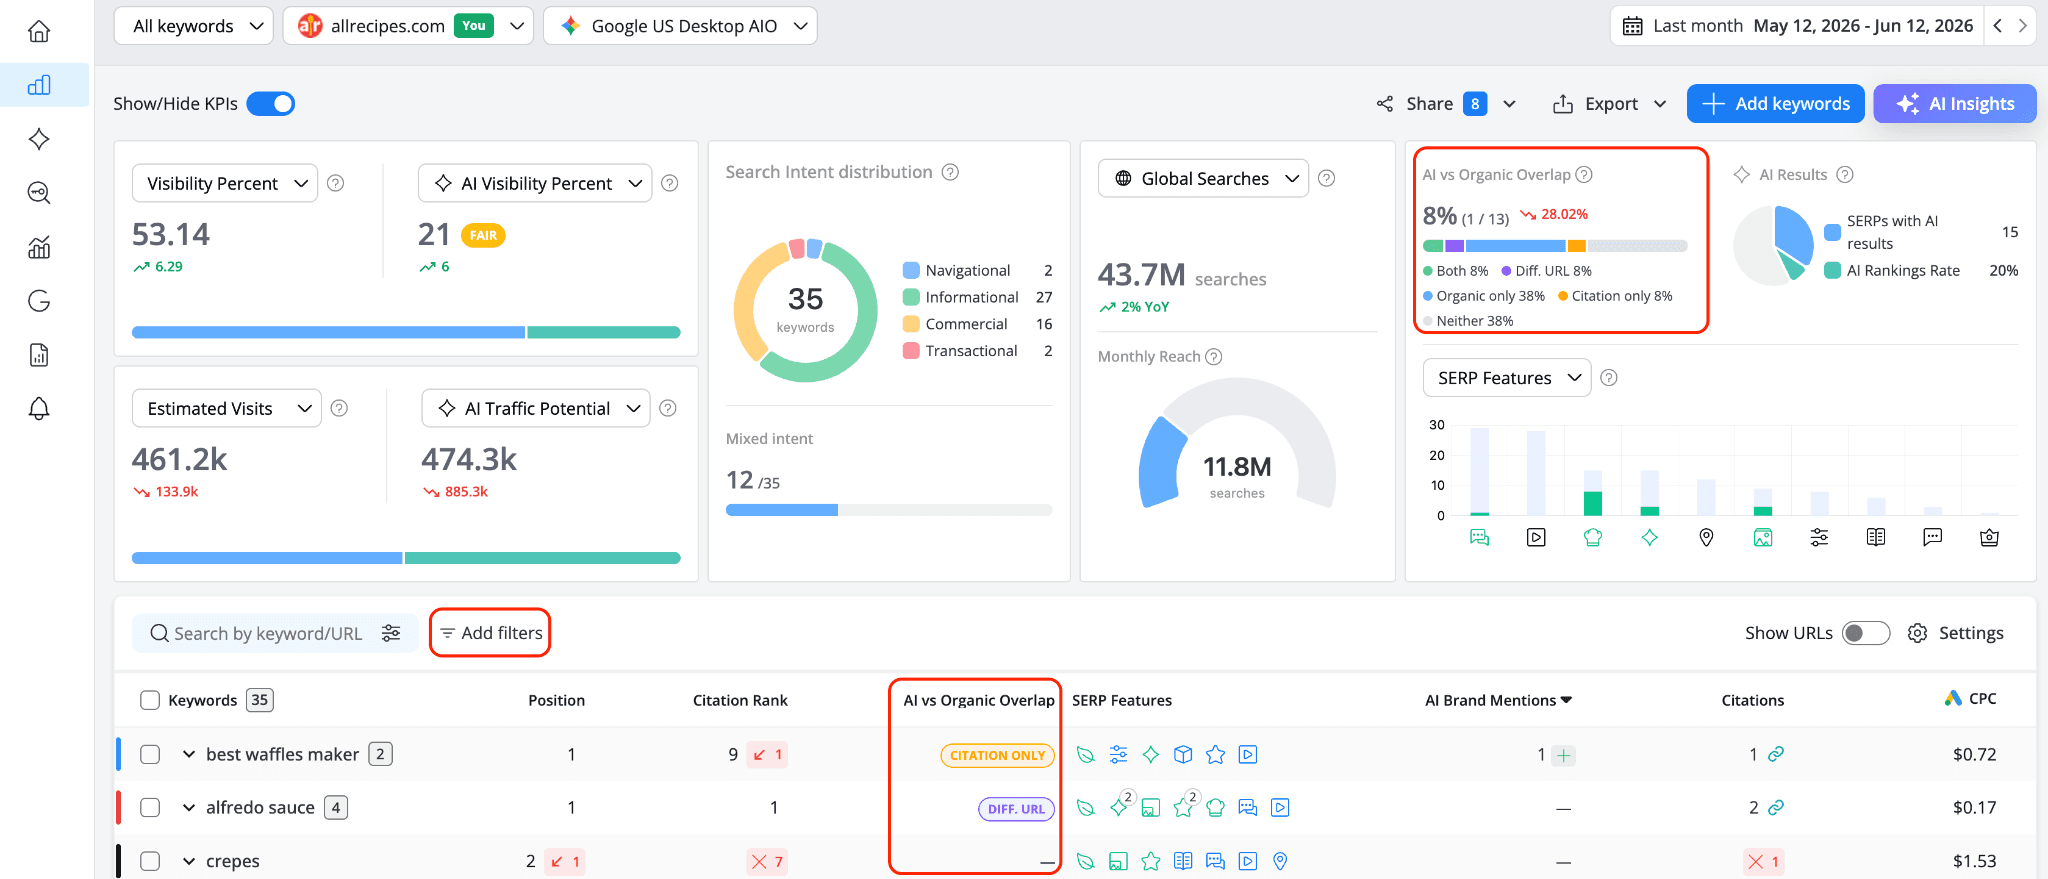Open the Share dropdown arrow
The width and height of the screenshot is (2048, 879).
(1510, 104)
